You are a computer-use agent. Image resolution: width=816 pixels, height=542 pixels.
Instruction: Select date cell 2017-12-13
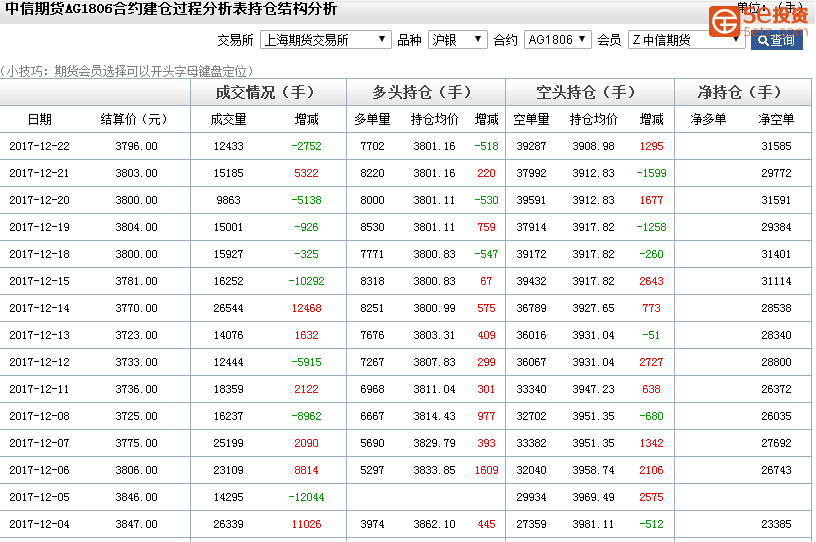[39, 335]
